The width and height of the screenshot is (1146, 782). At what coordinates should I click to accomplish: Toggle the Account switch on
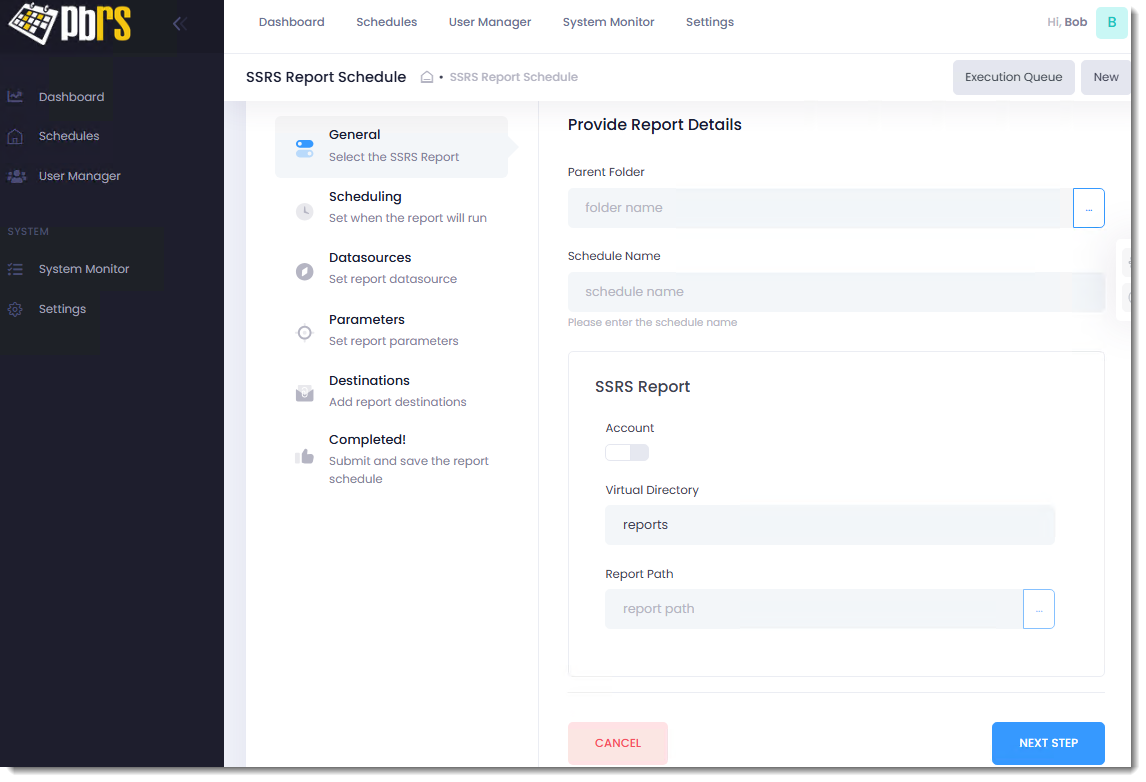[627, 453]
